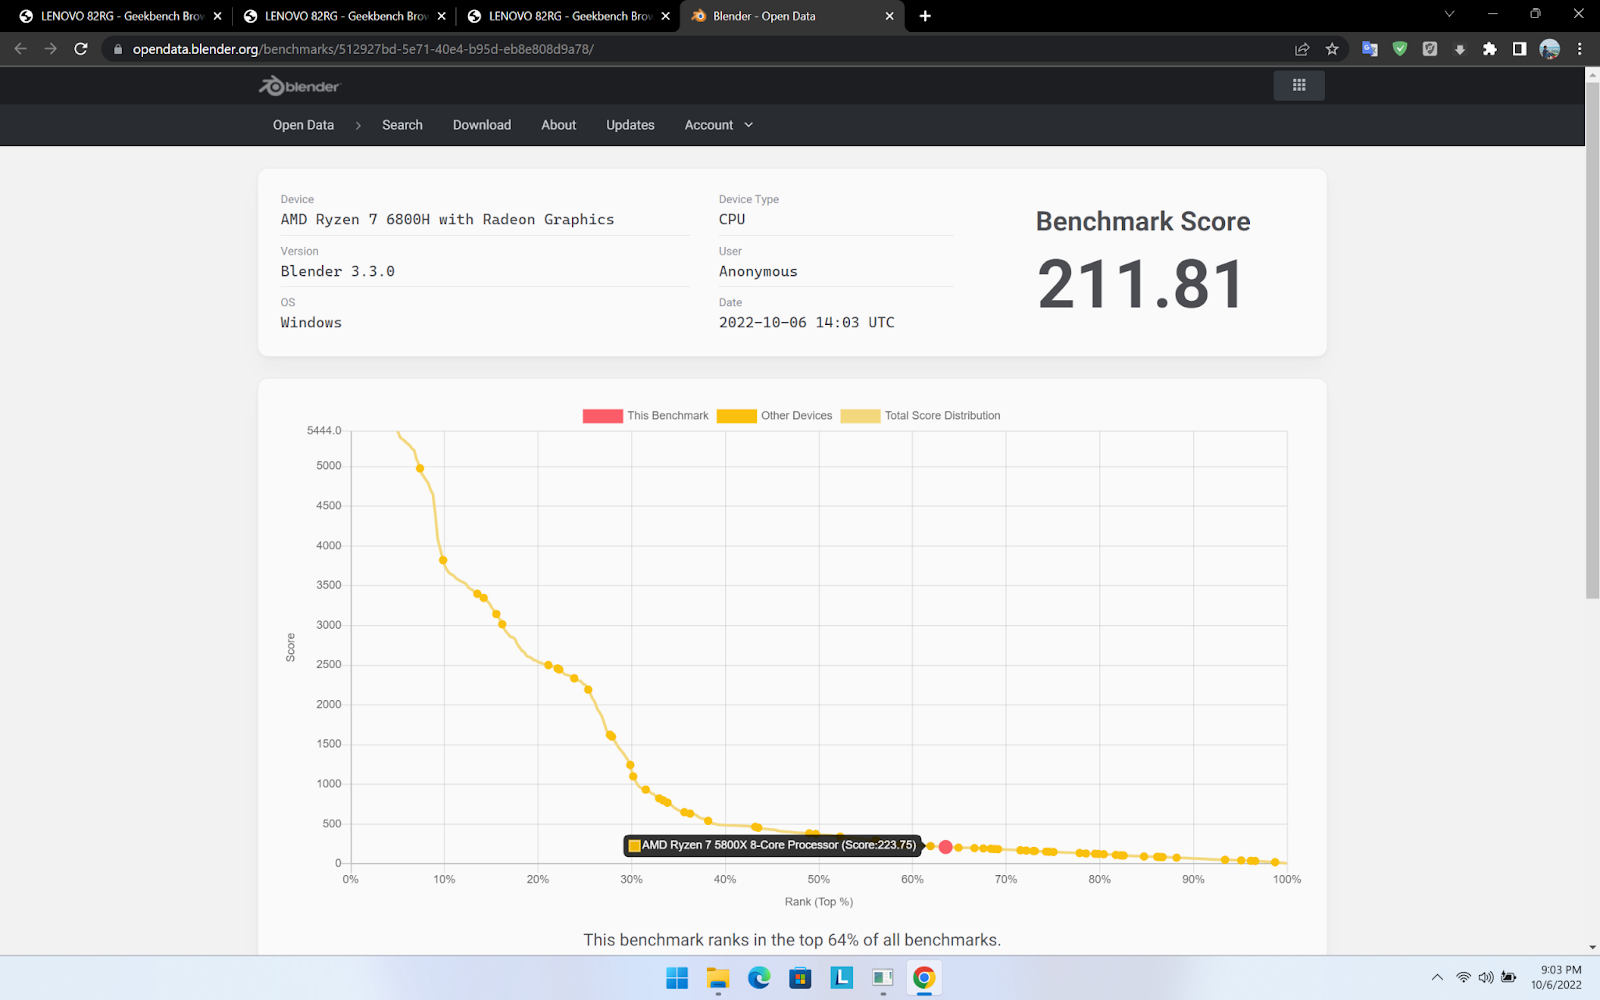
Task: Click the Blender logo in site header
Action: (299, 86)
